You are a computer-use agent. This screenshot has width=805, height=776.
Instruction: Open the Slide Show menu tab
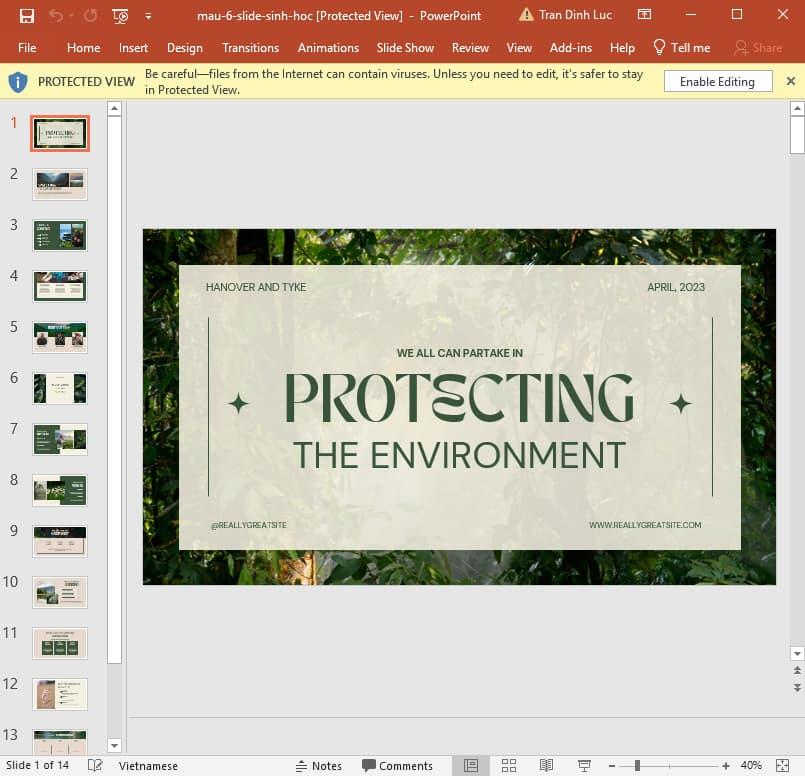tap(404, 47)
